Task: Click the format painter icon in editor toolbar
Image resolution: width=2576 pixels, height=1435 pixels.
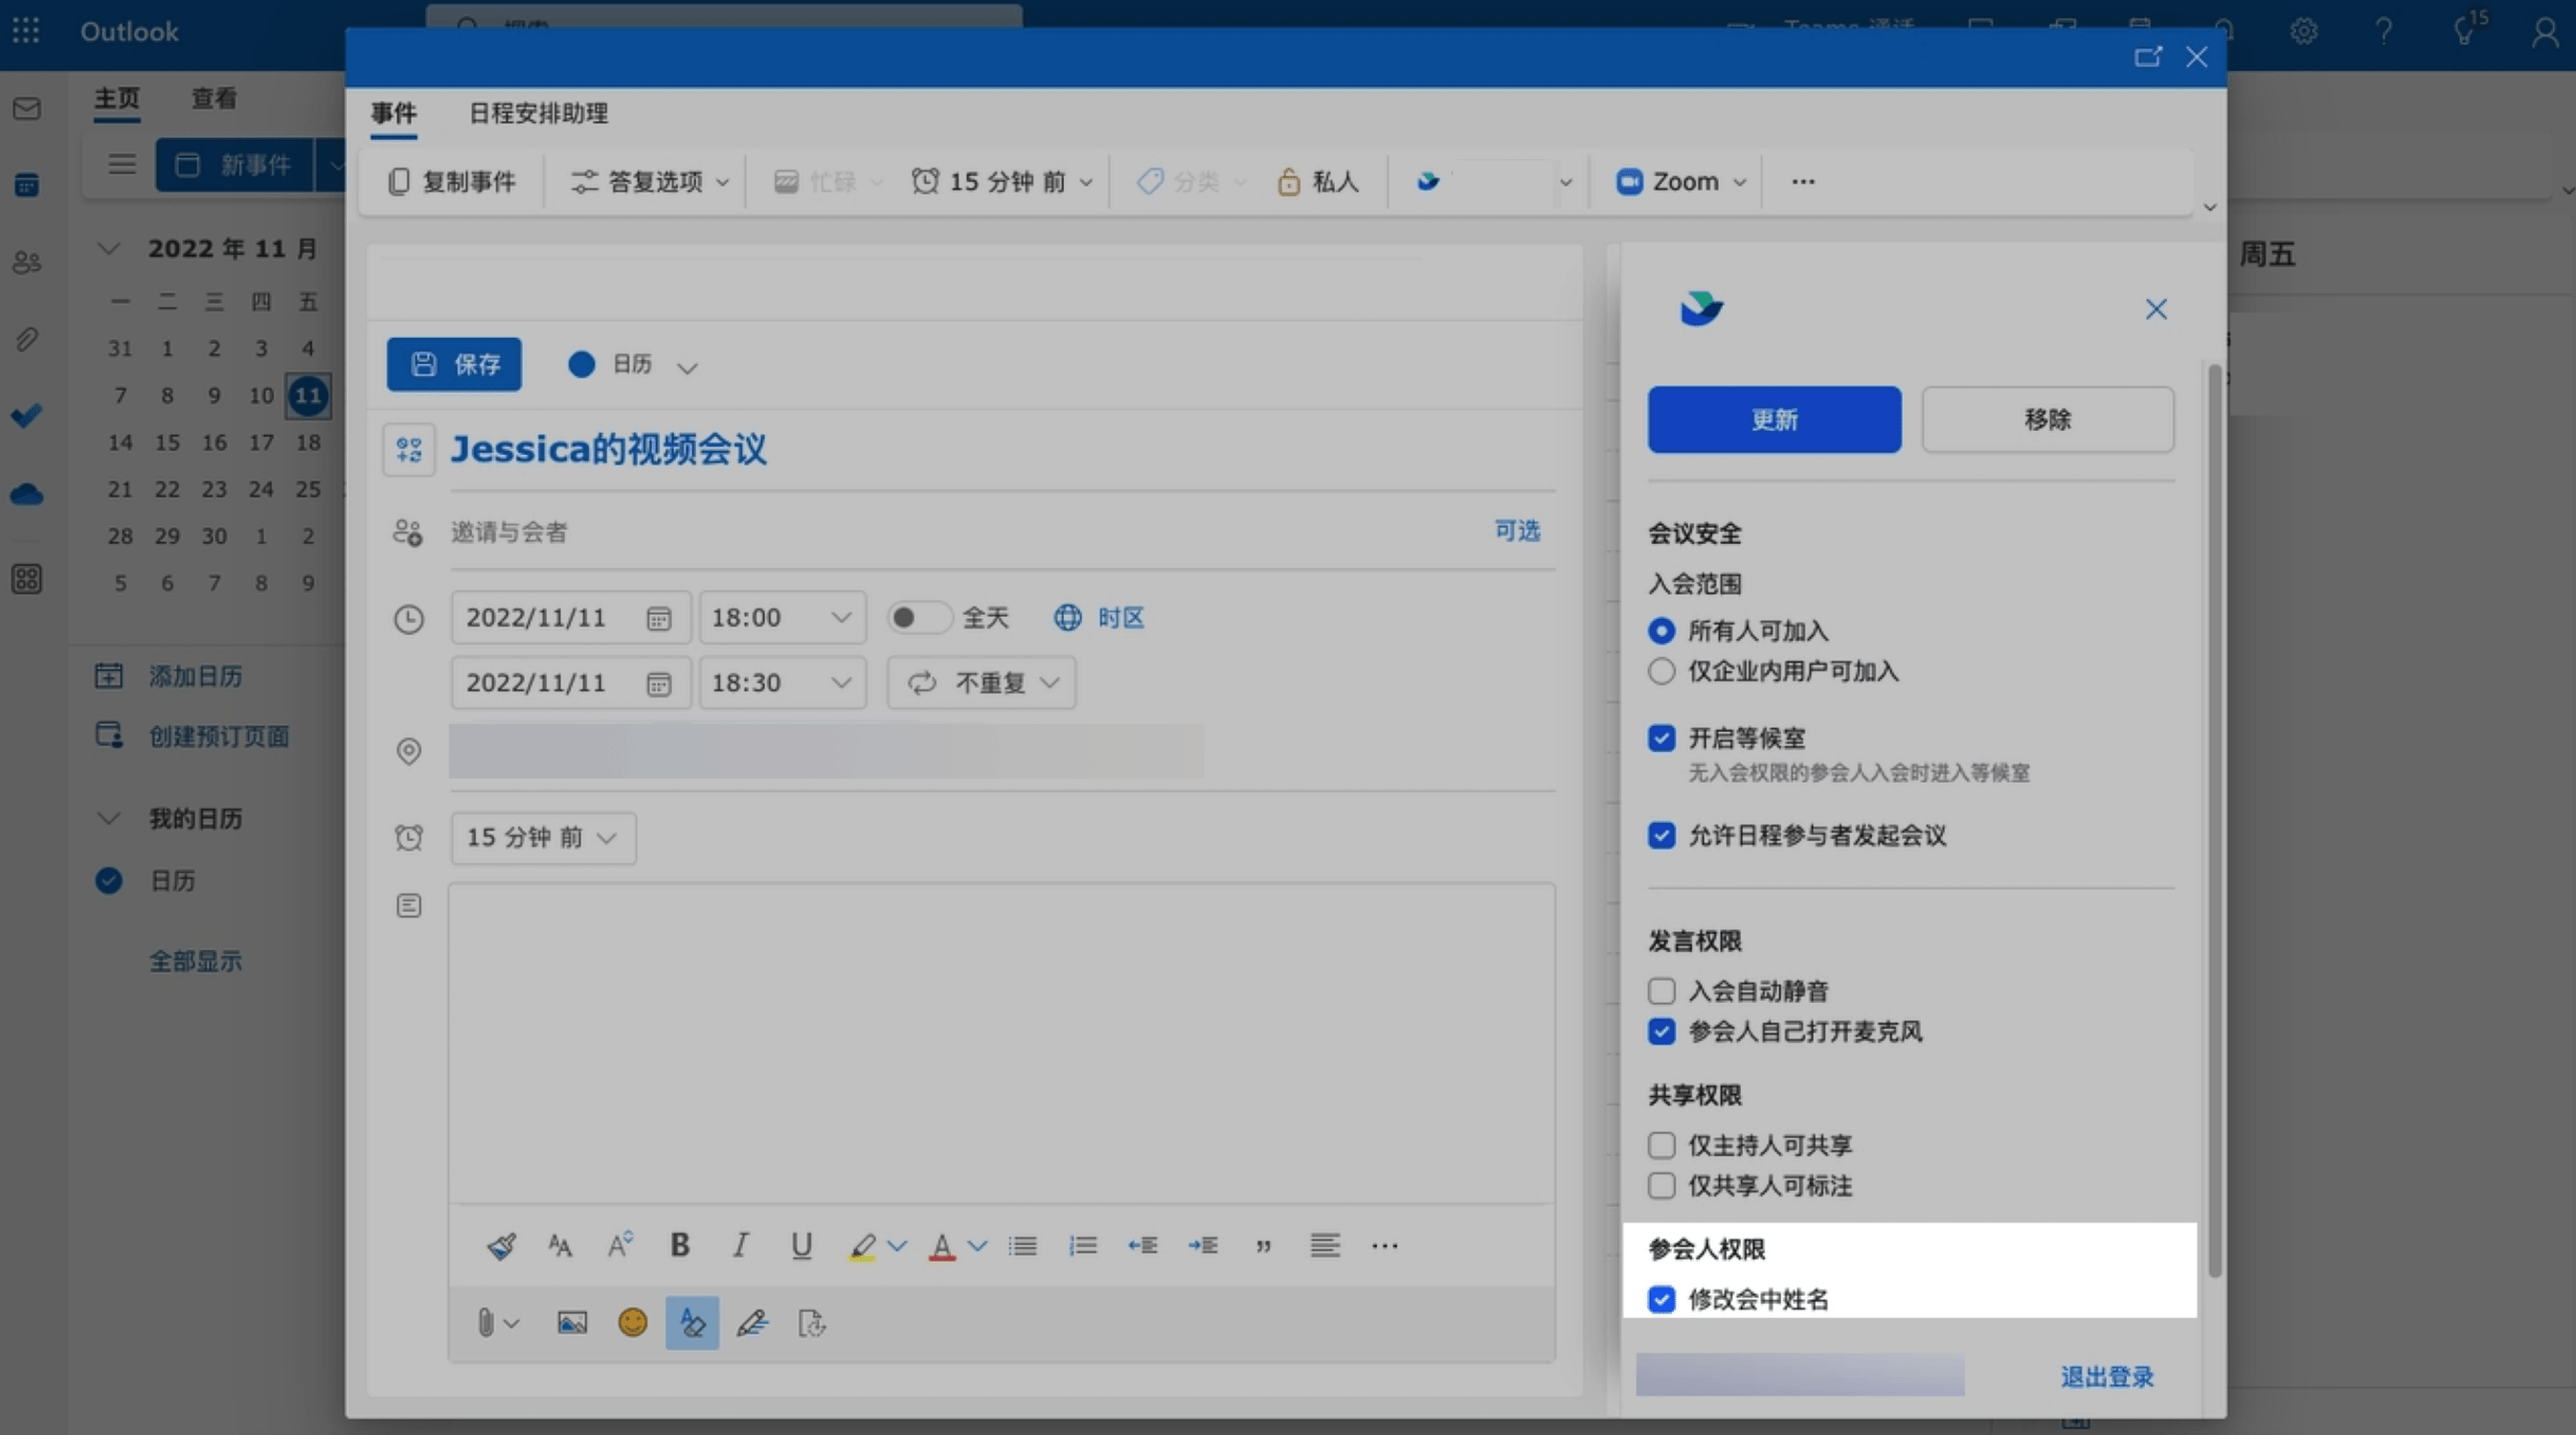Action: (x=501, y=1246)
